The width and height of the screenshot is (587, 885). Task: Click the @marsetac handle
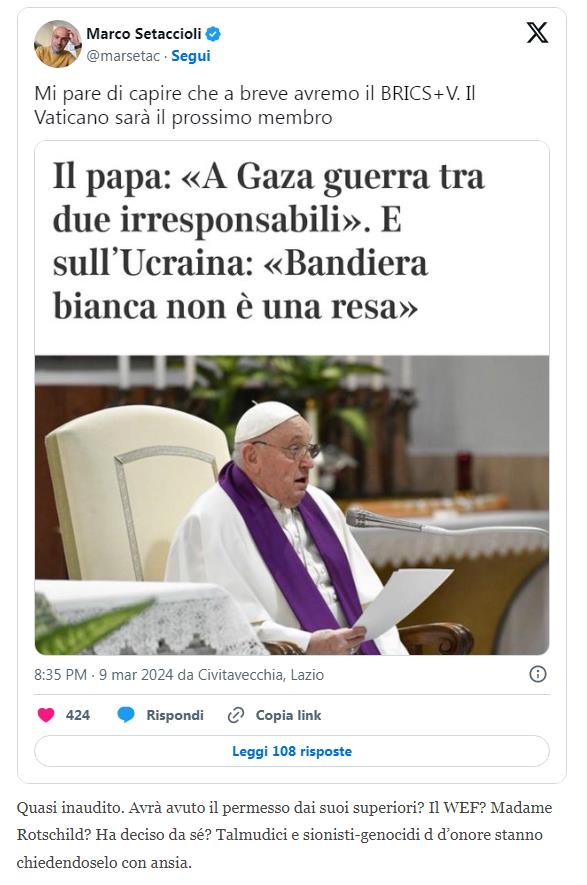pyautogui.click(x=123, y=56)
